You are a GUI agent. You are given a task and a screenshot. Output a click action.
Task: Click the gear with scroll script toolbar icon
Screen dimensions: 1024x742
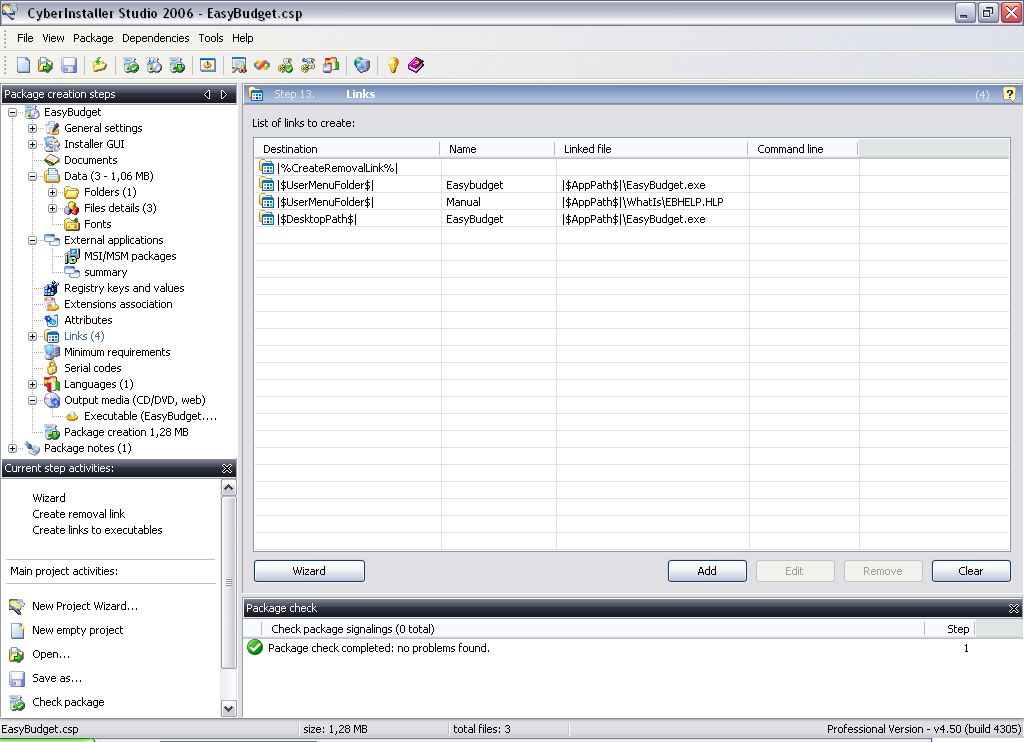[308, 65]
